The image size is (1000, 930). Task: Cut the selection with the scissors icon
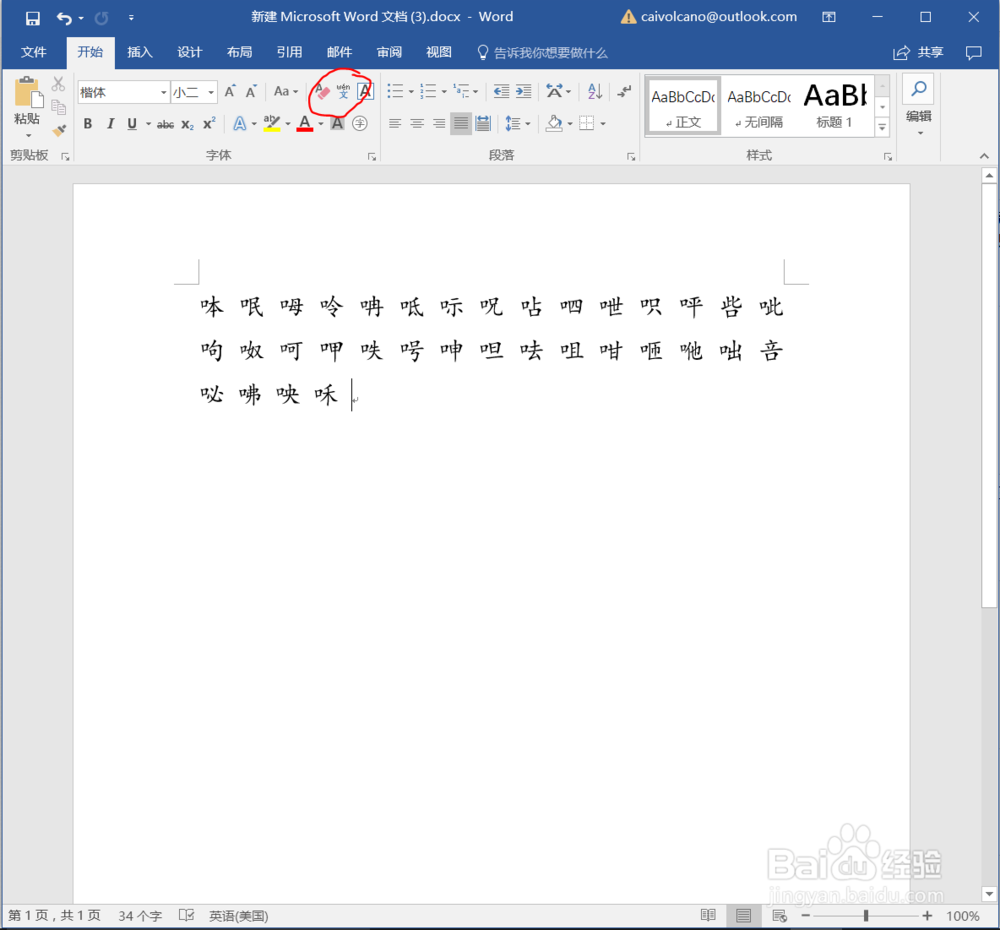(x=58, y=84)
